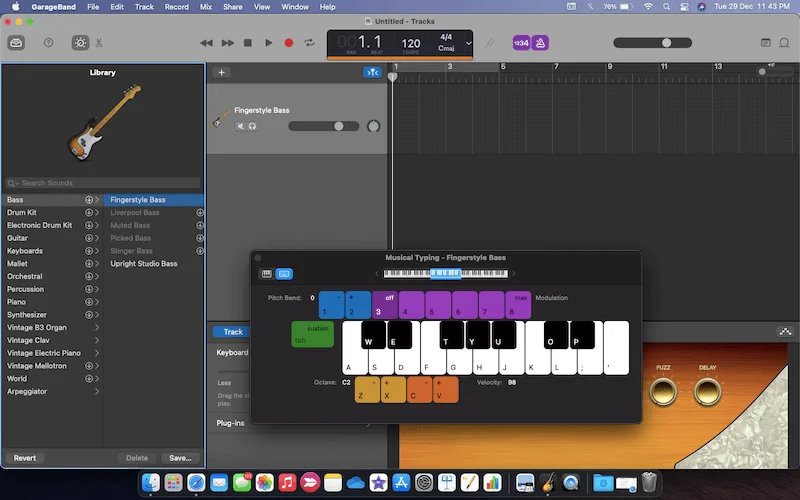Click the Fast Forward transport button

[228, 43]
